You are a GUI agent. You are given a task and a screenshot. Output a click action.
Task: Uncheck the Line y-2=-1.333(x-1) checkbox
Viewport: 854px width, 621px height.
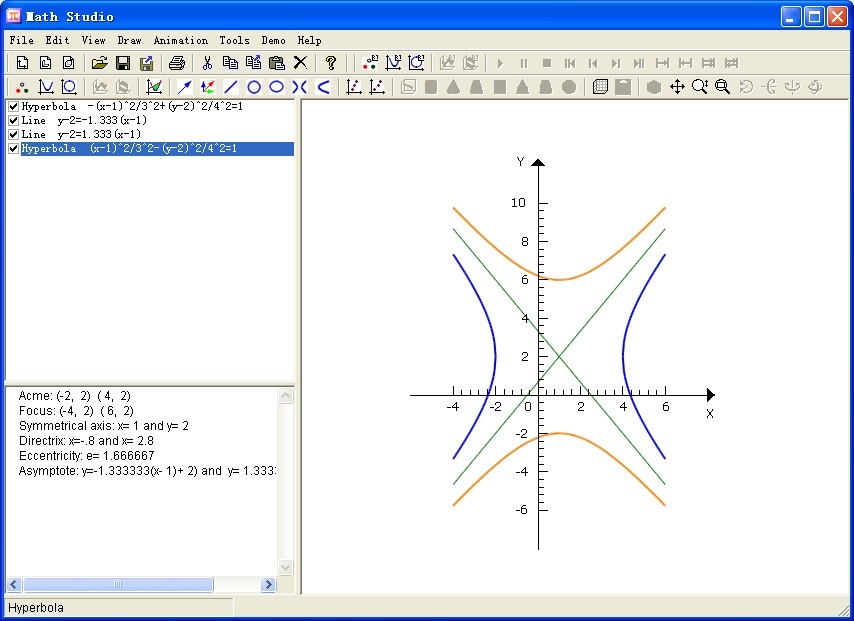coord(14,120)
